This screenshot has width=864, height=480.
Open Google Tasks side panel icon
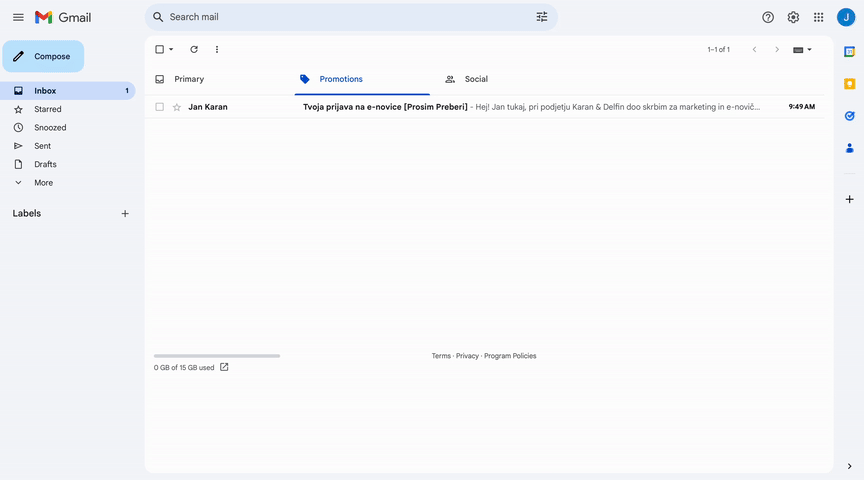pyautogui.click(x=849, y=116)
